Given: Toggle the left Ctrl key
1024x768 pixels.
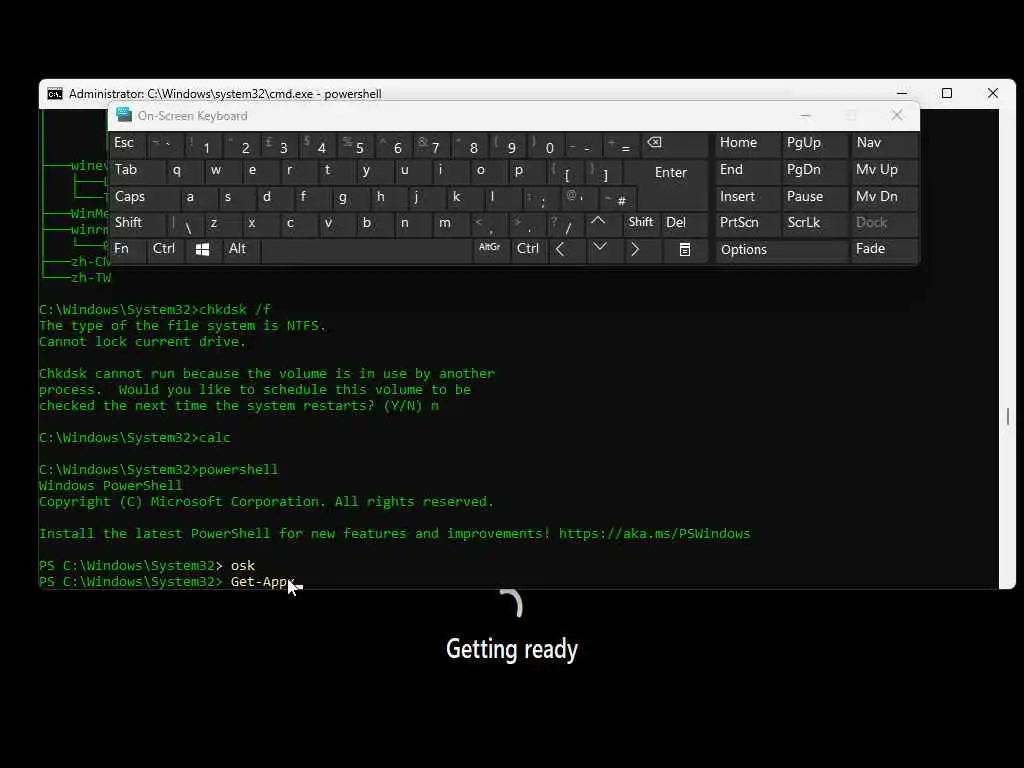Looking at the screenshot, I should tap(164, 249).
